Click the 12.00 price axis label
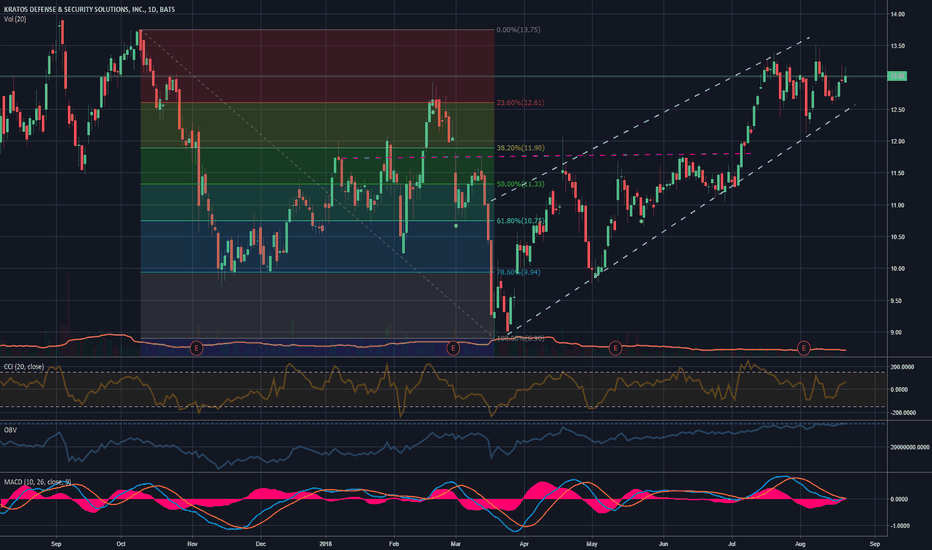 pos(898,142)
